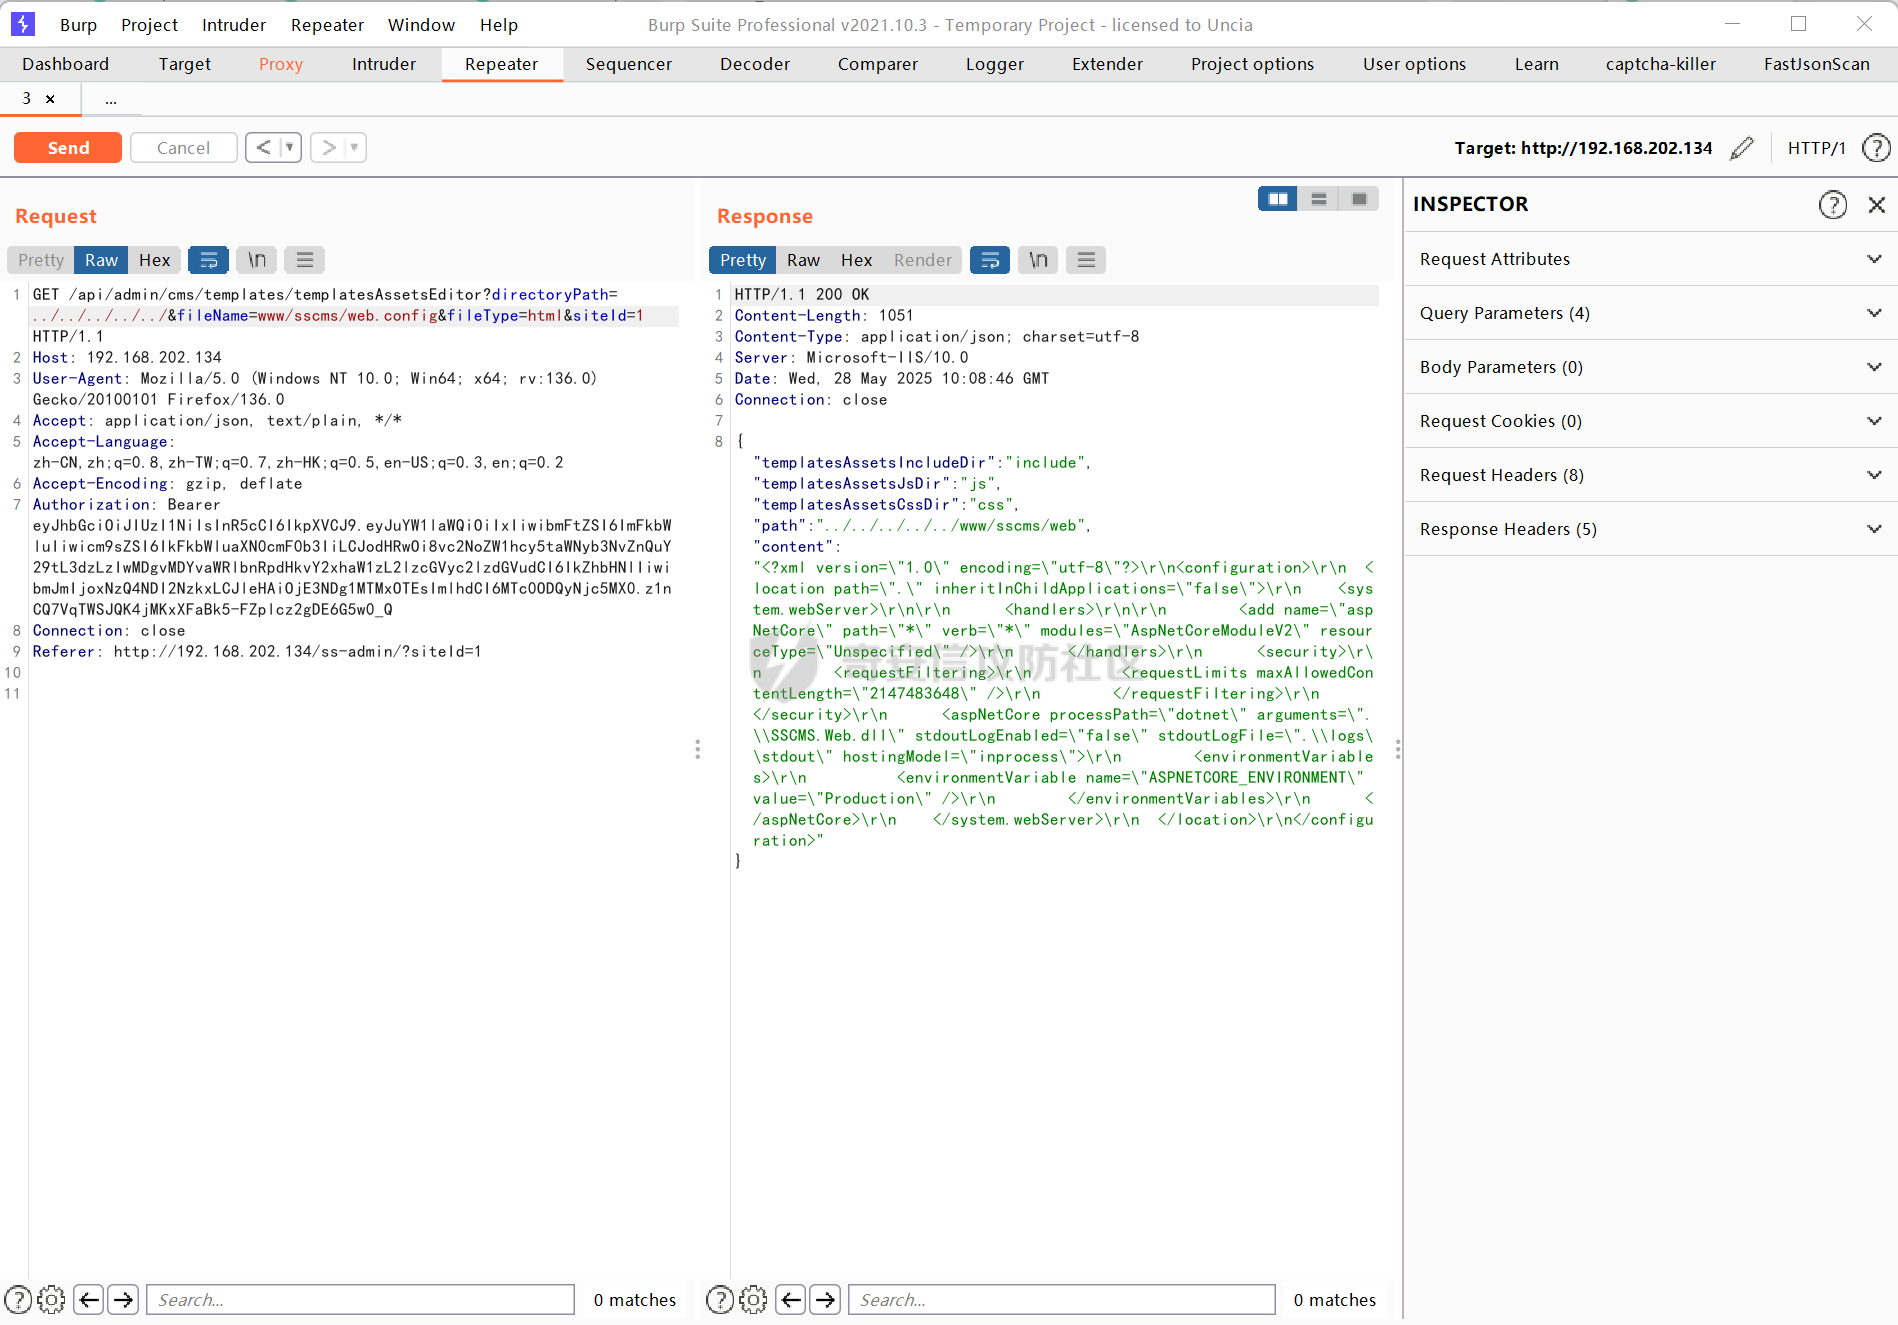Select side-by-side layout icon in Response
The width and height of the screenshot is (1898, 1325).
point(1278,199)
